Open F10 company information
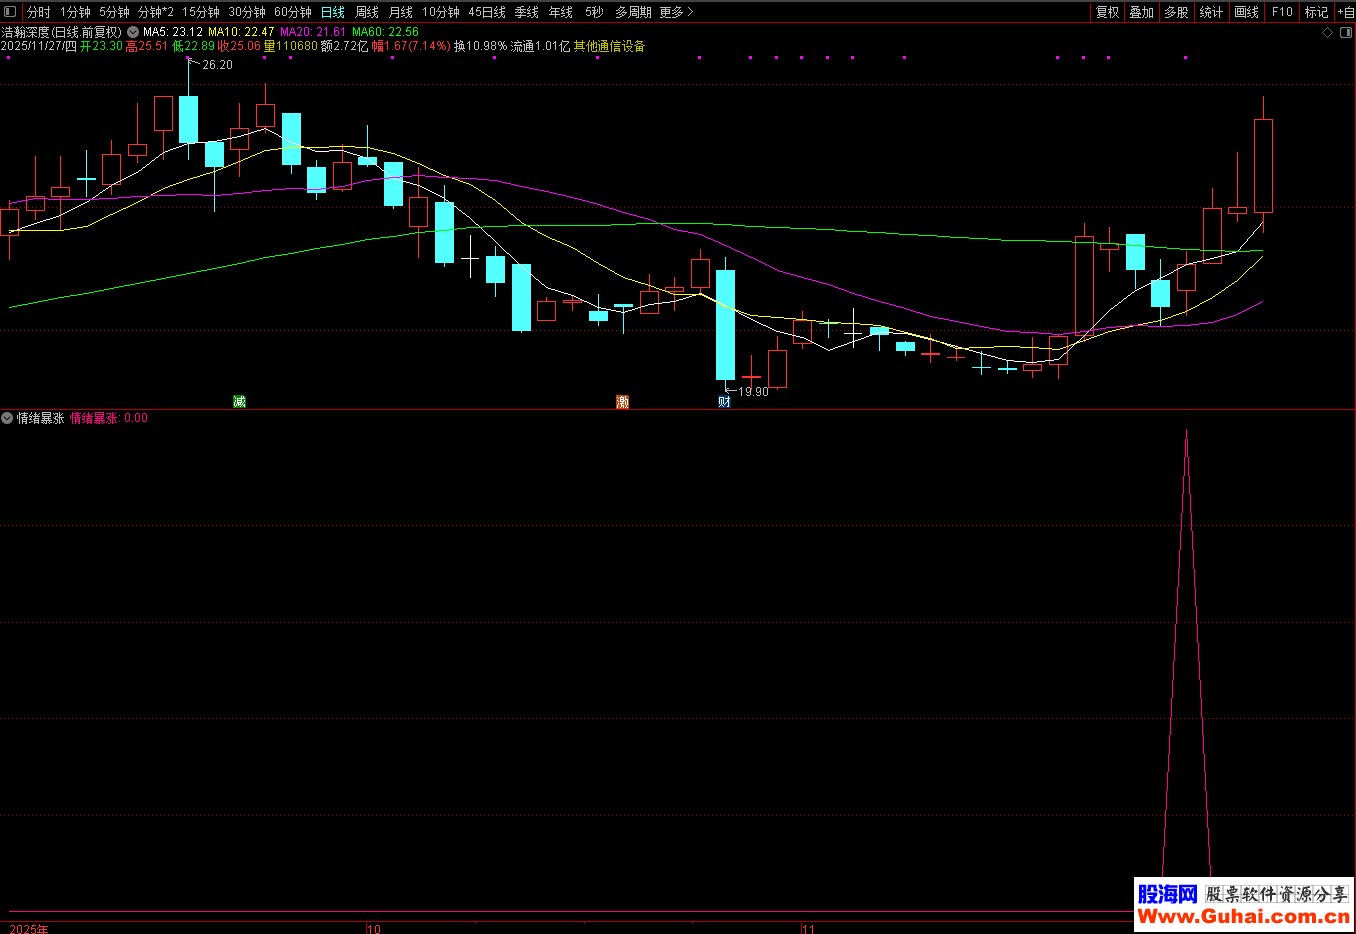1356x934 pixels. 1282,12
